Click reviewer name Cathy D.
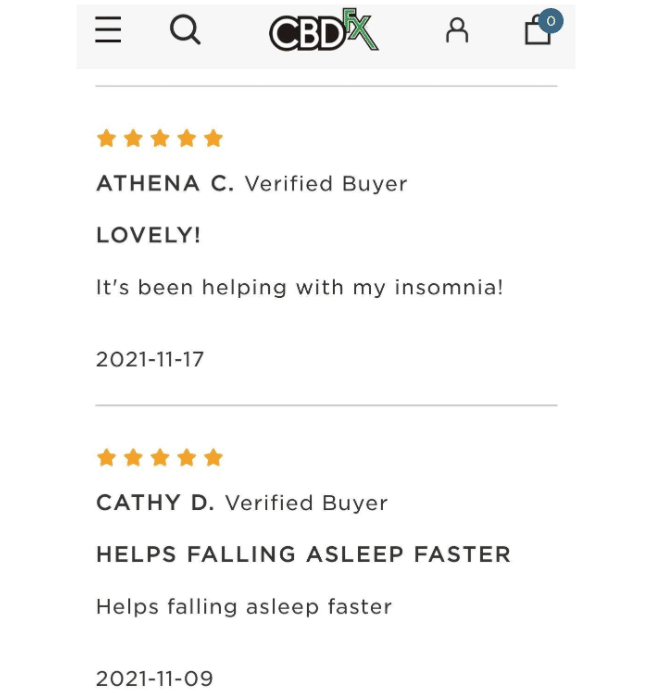The image size is (648, 693). click(155, 503)
